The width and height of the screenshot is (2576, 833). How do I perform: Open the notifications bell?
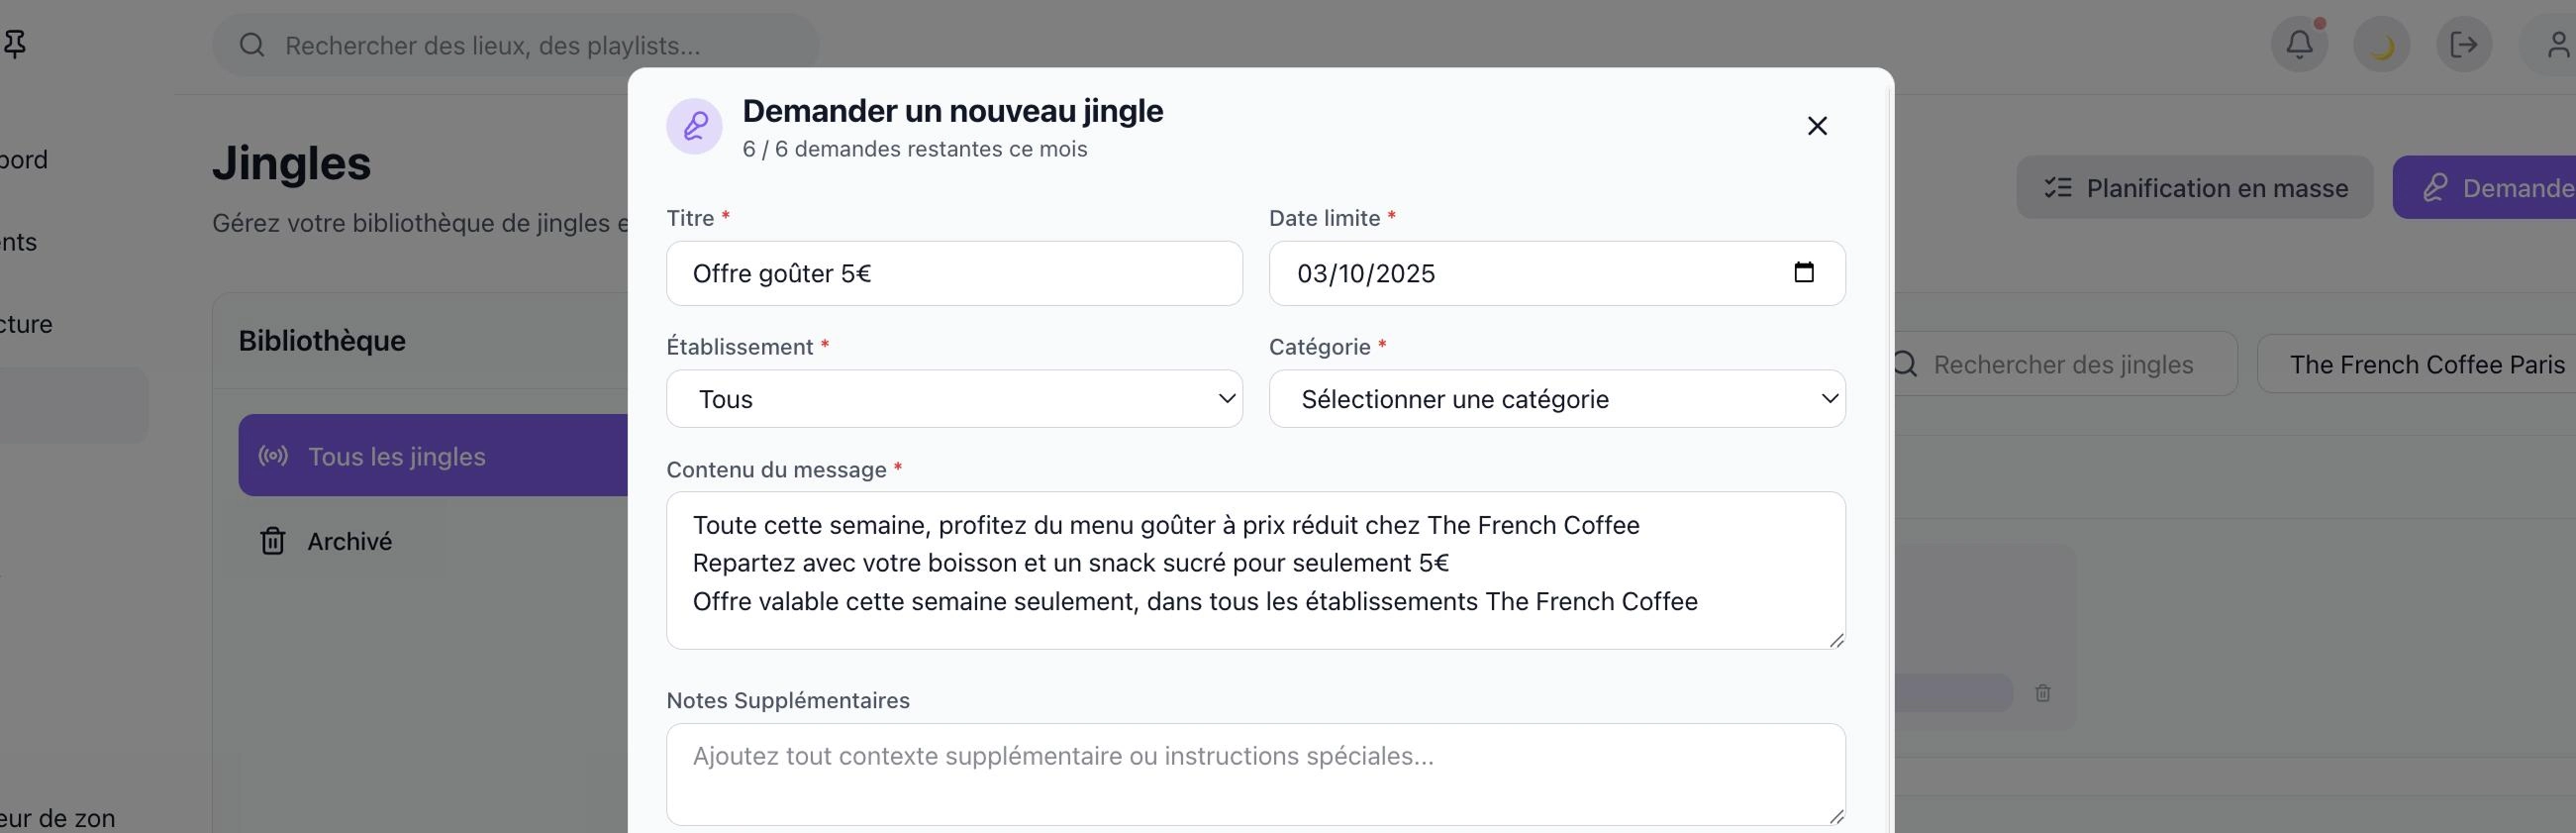(2299, 45)
